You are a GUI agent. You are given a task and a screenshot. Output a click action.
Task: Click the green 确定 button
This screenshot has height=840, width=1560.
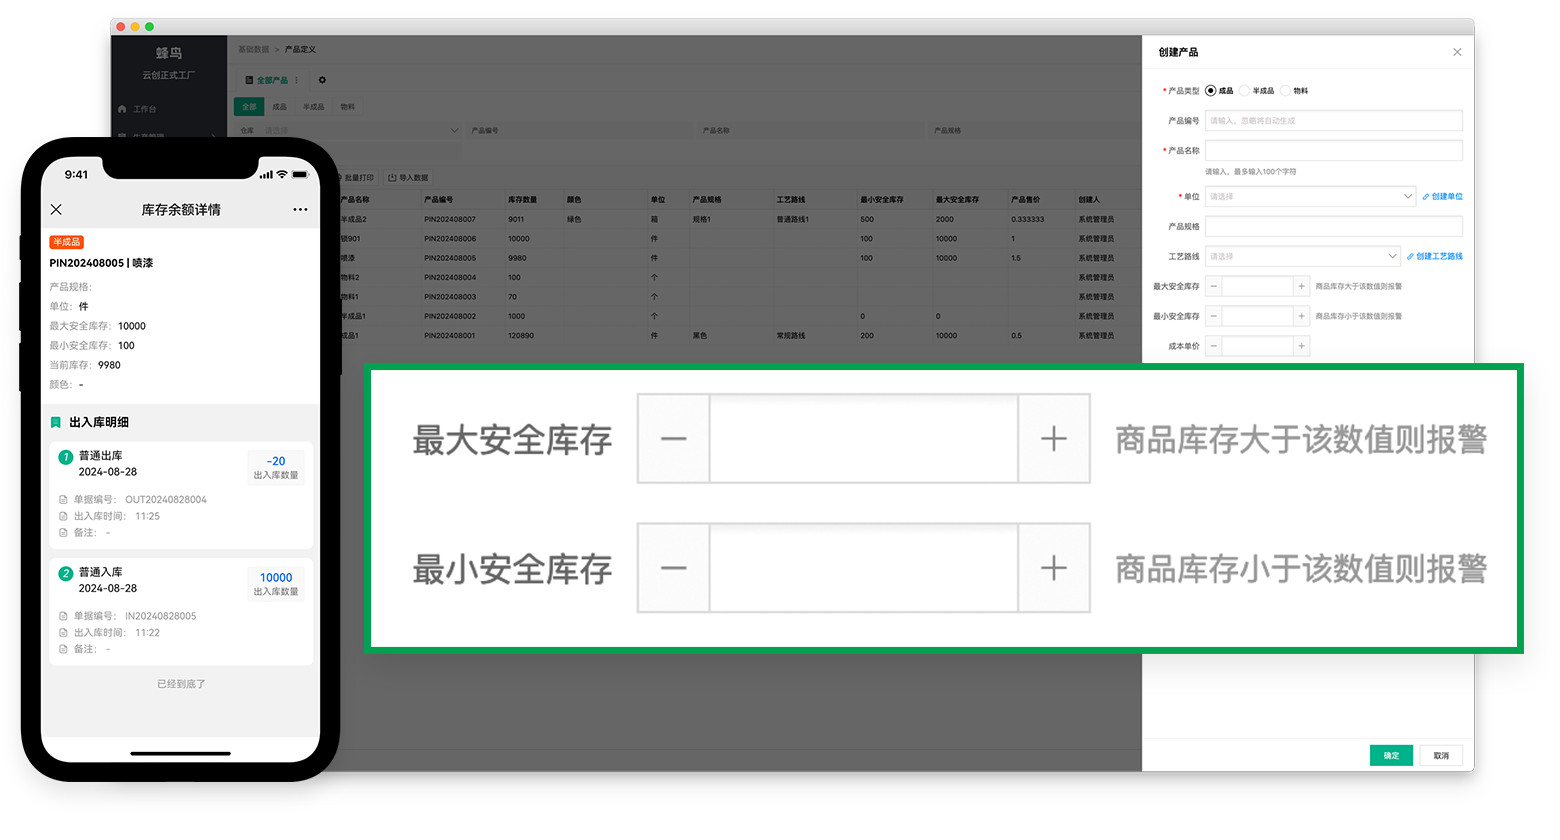(1391, 756)
